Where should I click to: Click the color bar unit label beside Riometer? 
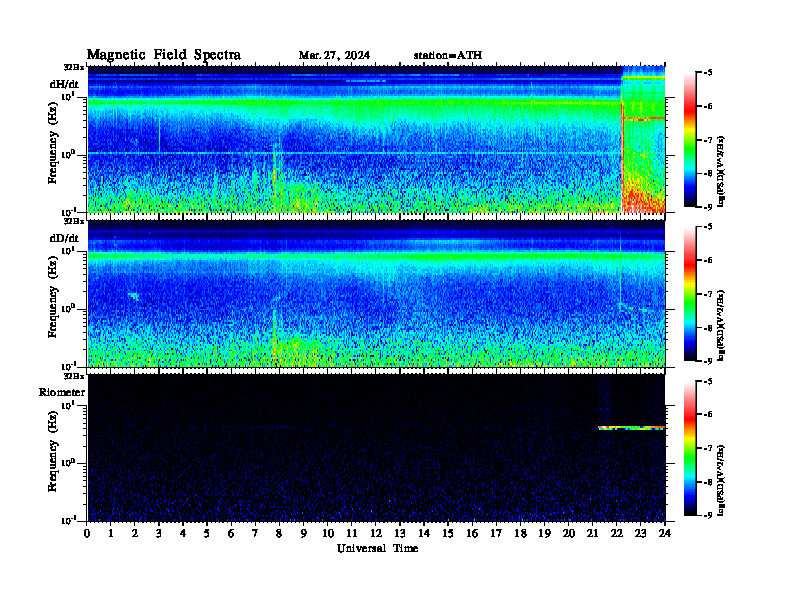(x=723, y=480)
